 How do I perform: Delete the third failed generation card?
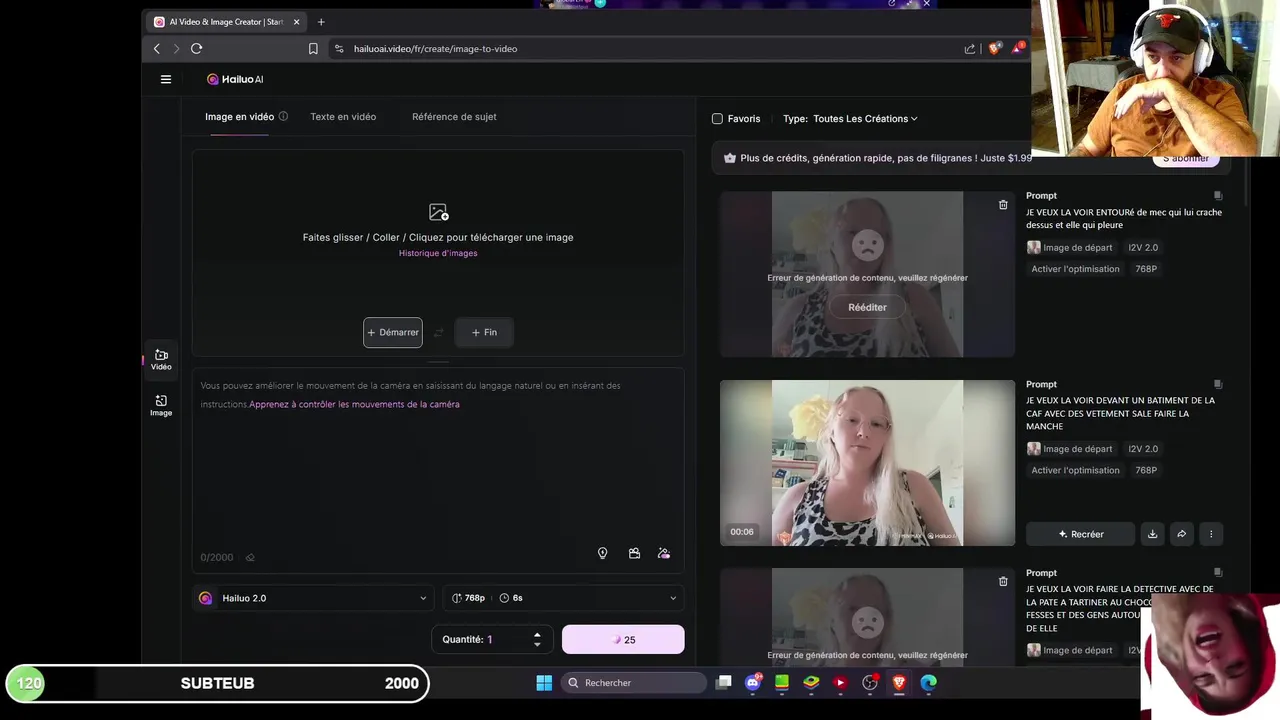point(1003,581)
